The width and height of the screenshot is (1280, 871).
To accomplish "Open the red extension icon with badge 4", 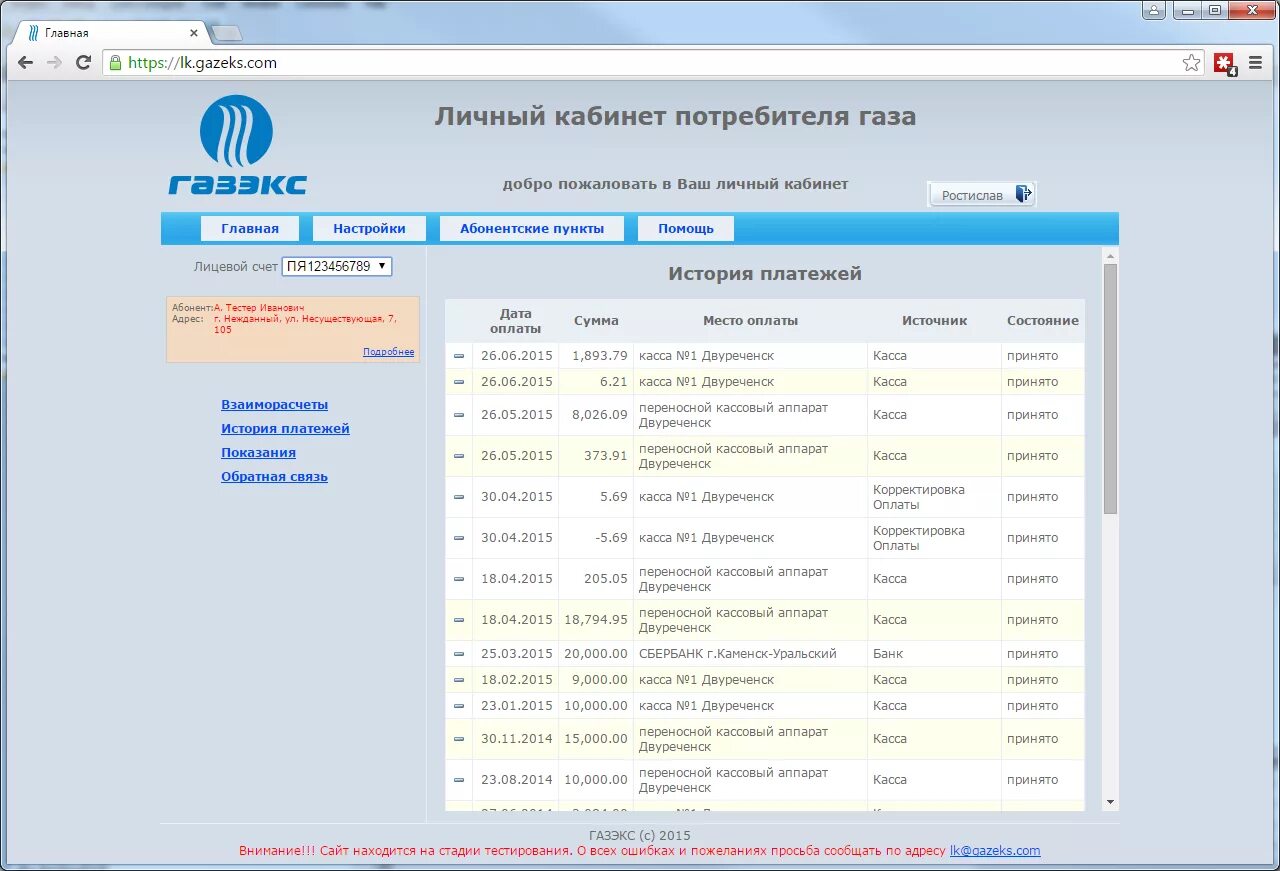I will (1225, 64).
